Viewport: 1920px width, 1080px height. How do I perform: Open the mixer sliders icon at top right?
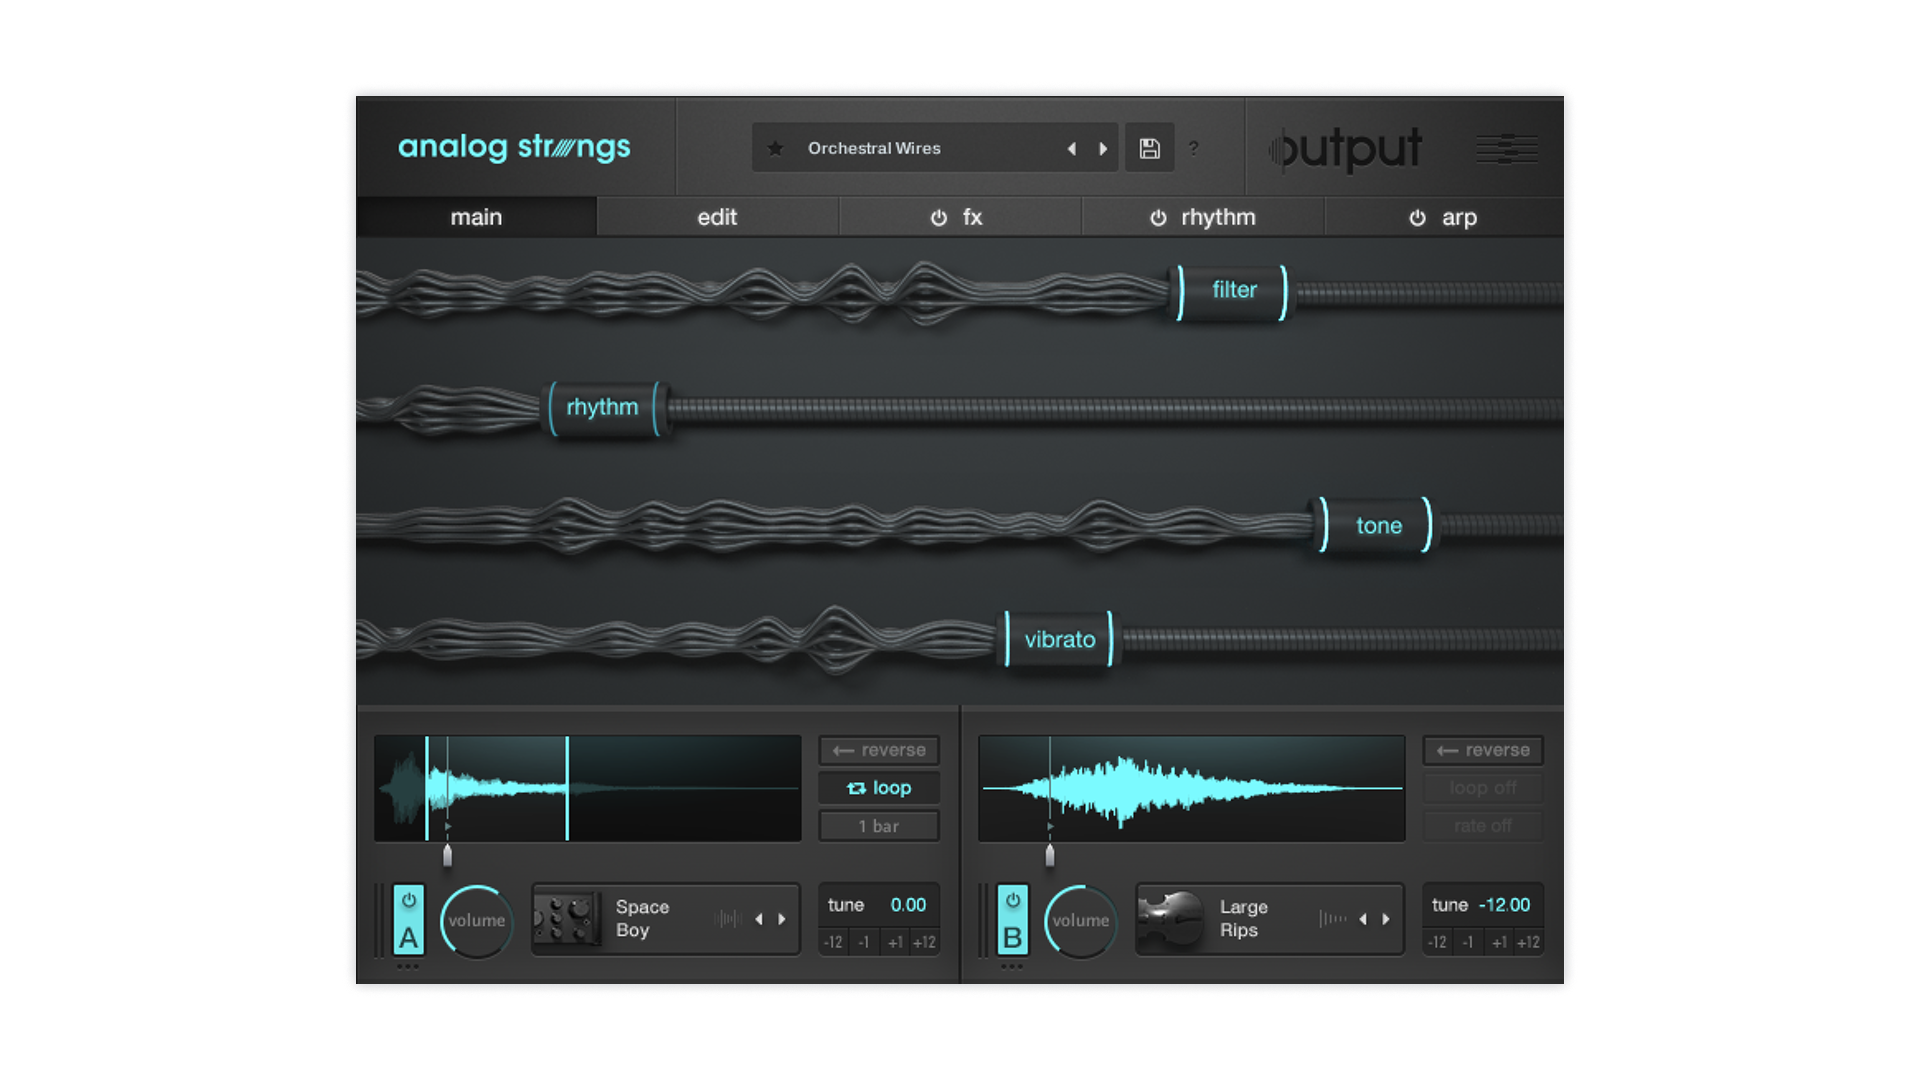1506,149
